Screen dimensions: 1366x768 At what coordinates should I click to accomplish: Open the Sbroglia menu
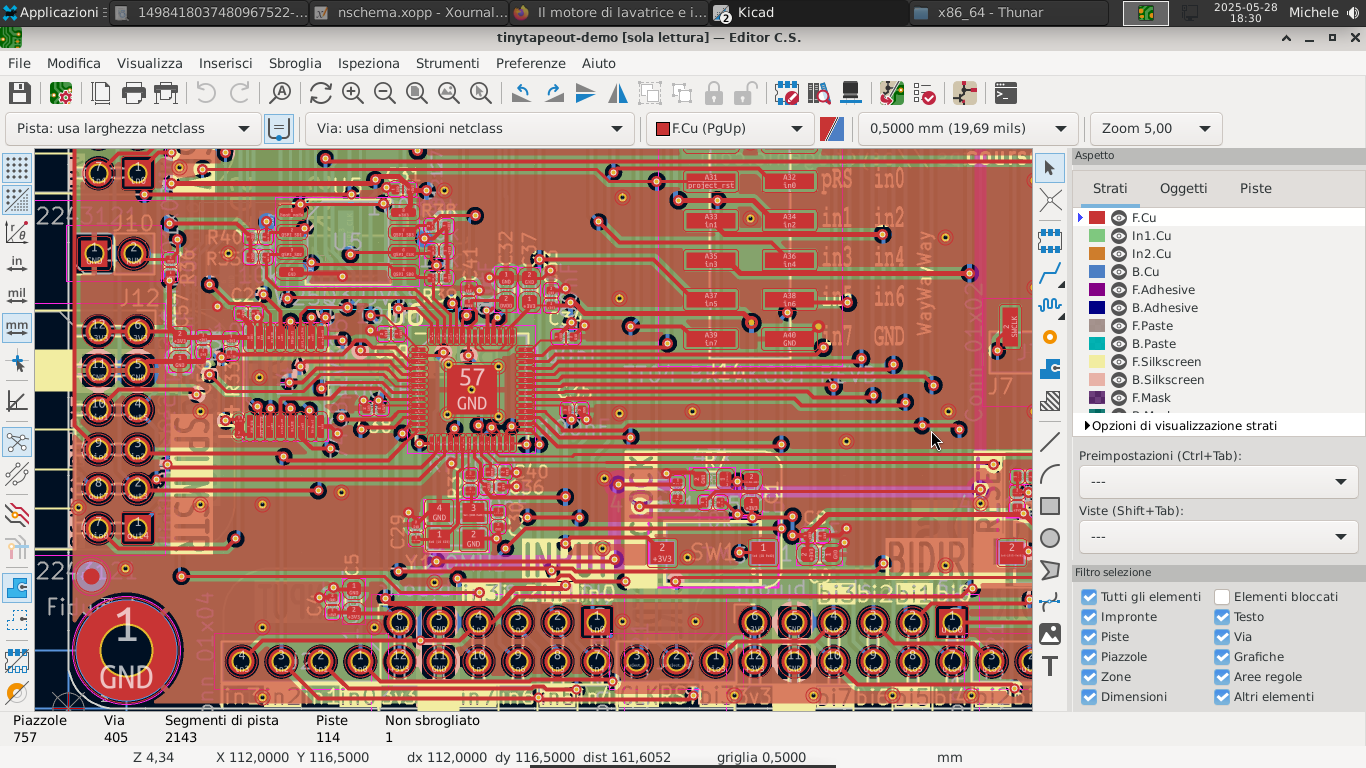(295, 63)
